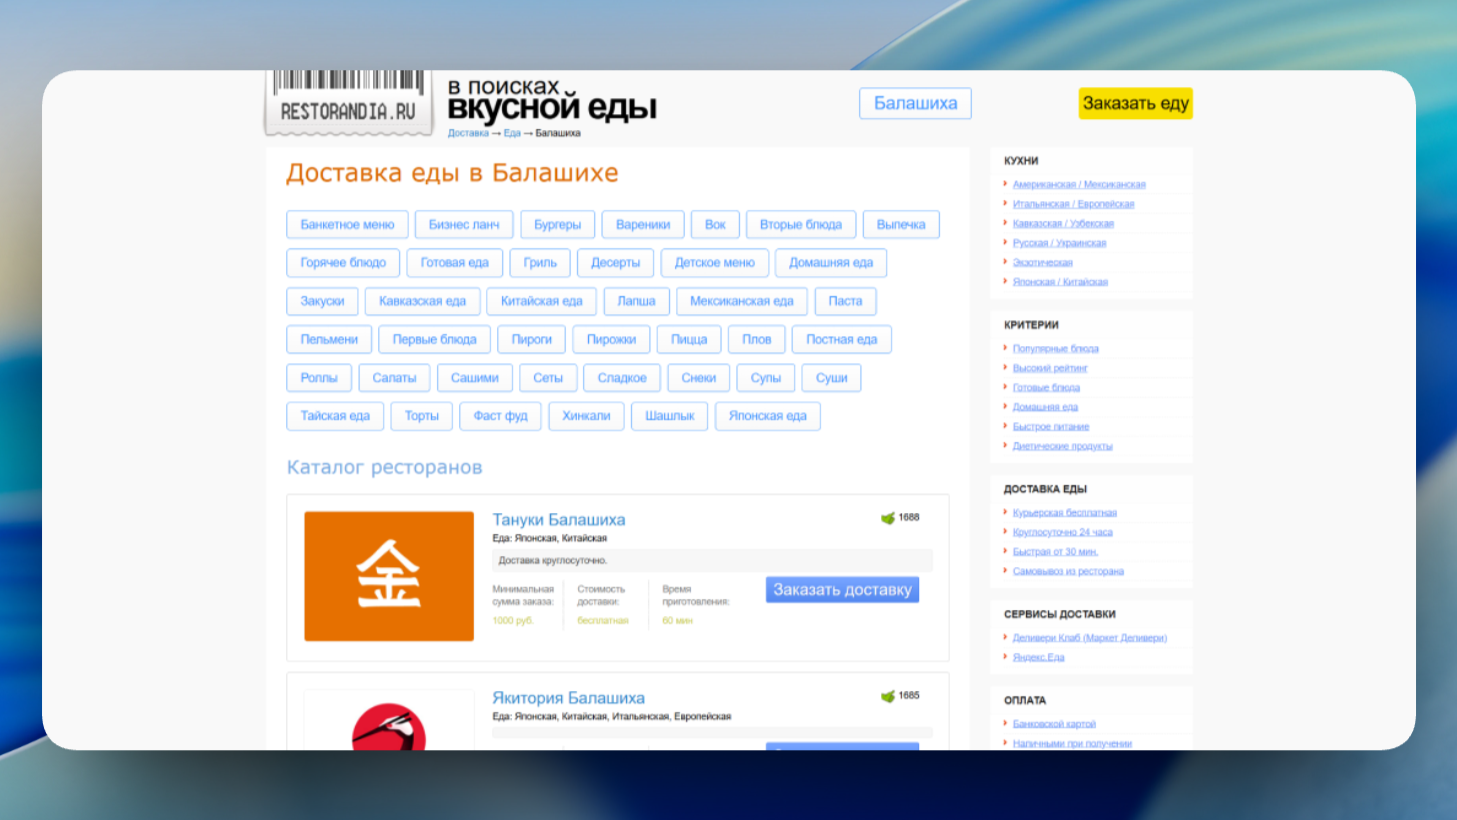1457x820 pixels.
Task: Open the Тануки Балашиха restaurant title link
Action: [x=558, y=519]
